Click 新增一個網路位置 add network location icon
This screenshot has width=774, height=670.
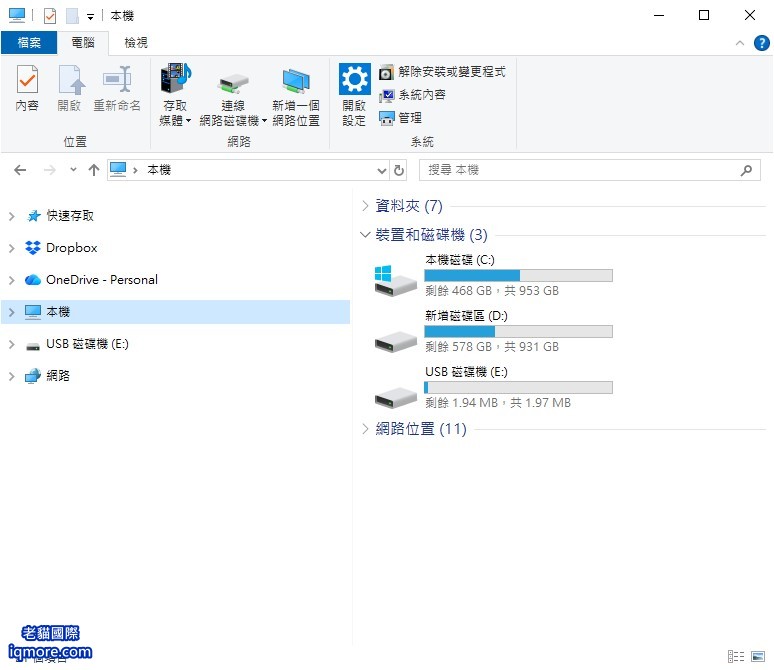296,81
